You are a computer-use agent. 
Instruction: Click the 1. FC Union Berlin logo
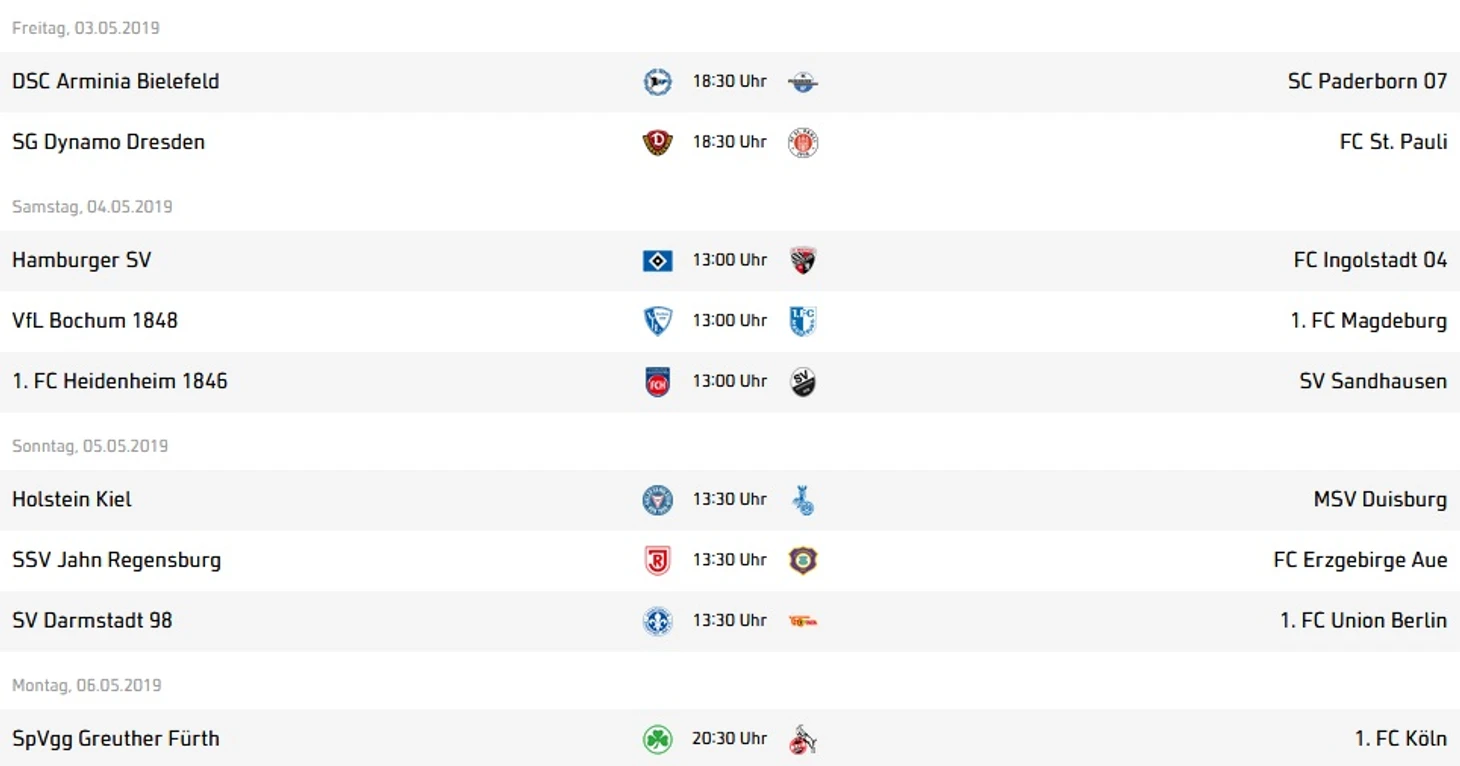pos(802,621)
